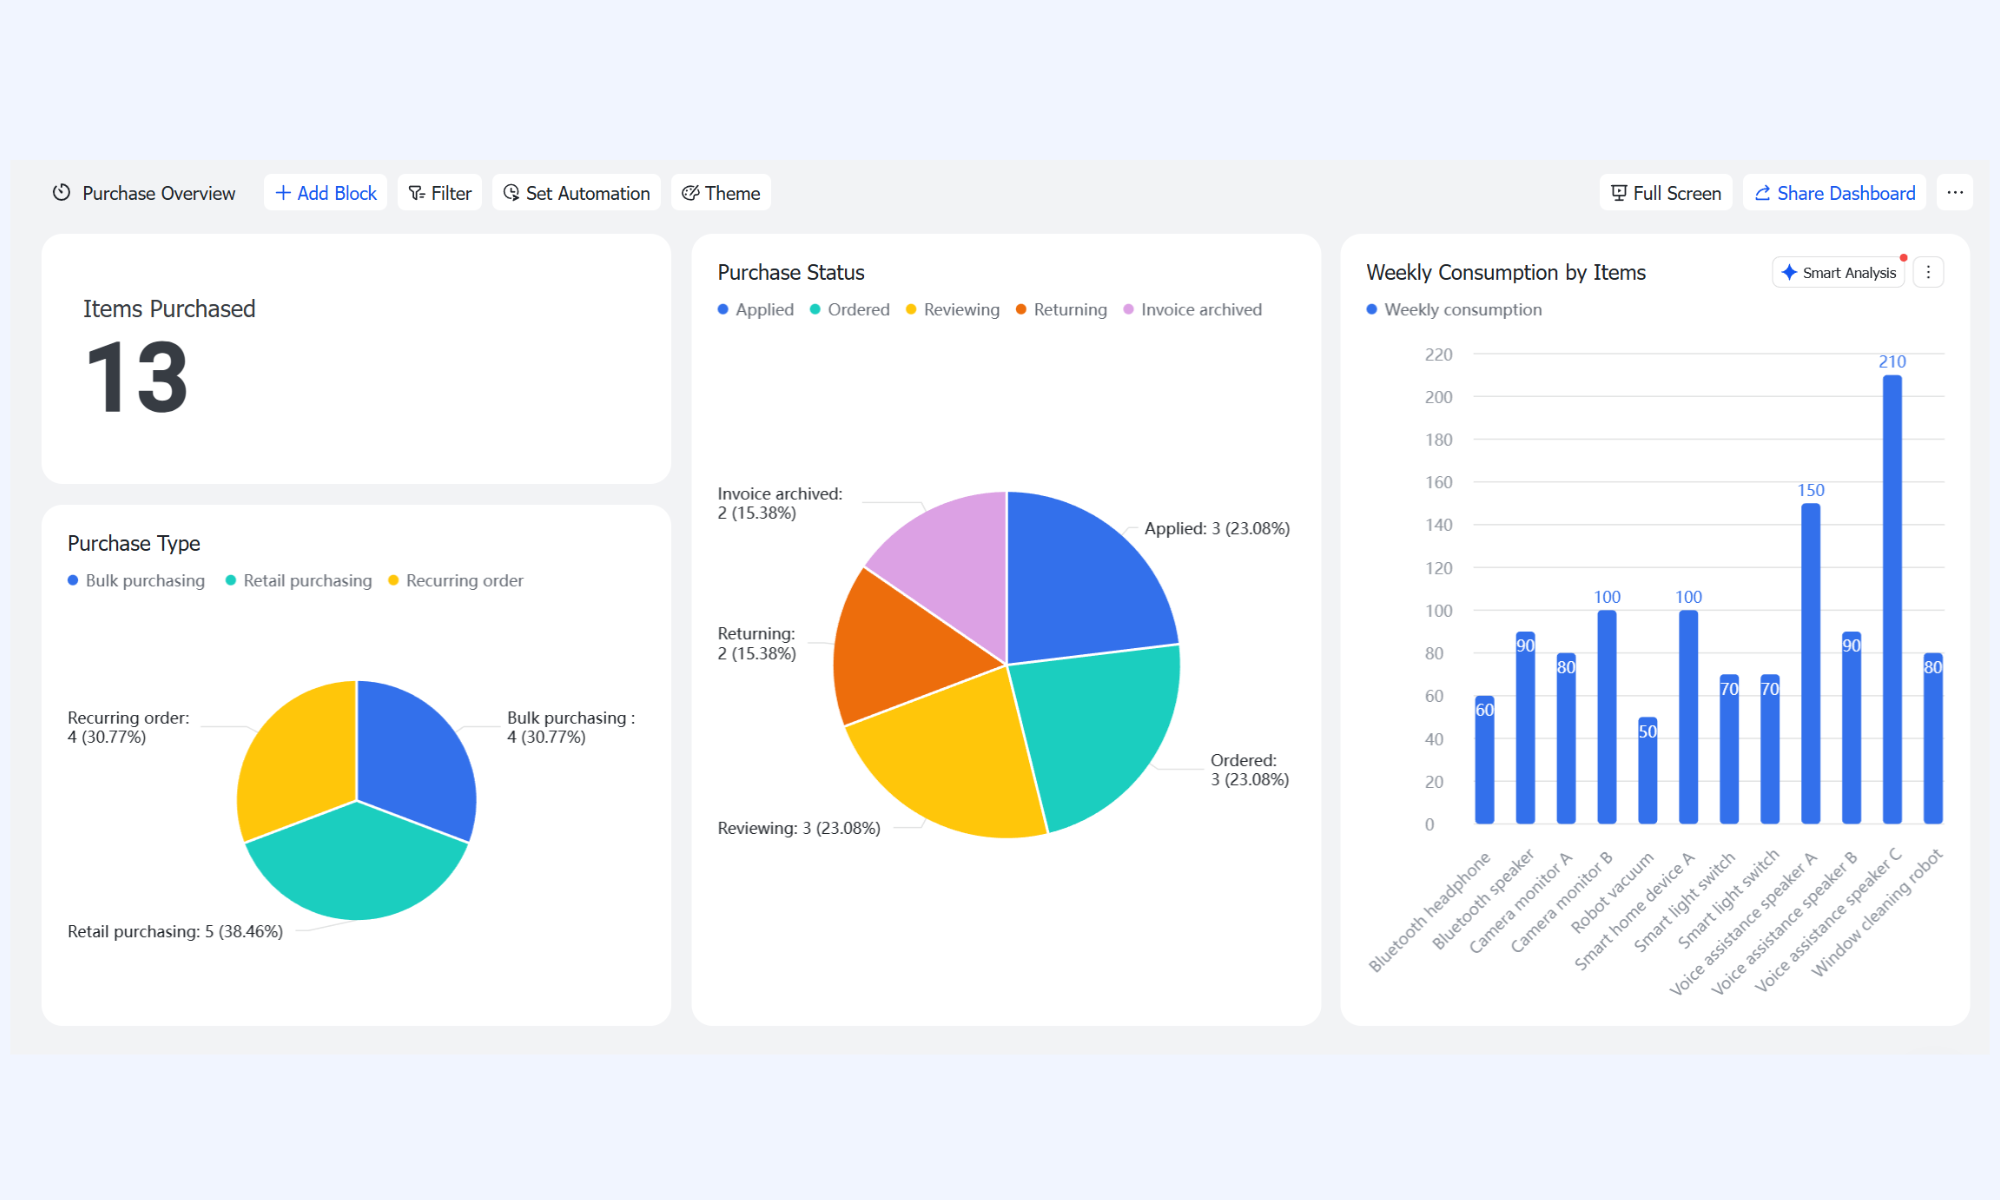Viewport: 2000px width, 1200px height.
Task: Click the purple Invoice archived pie slice
Action: tap(950, 560)
